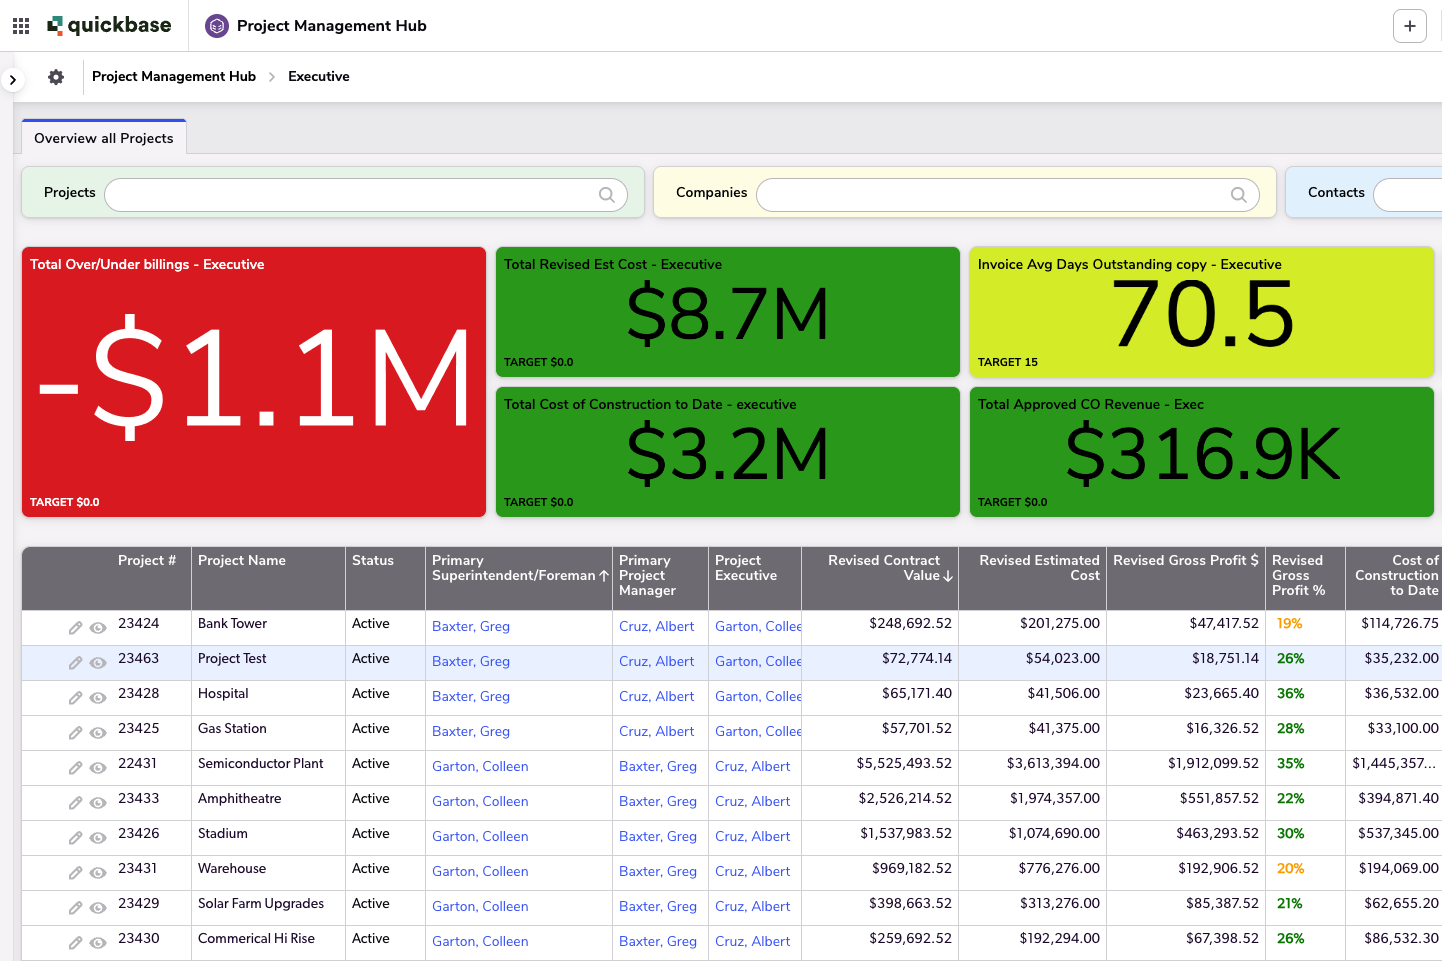Click the red Total Over/Under billings tile

click(254, 382)
